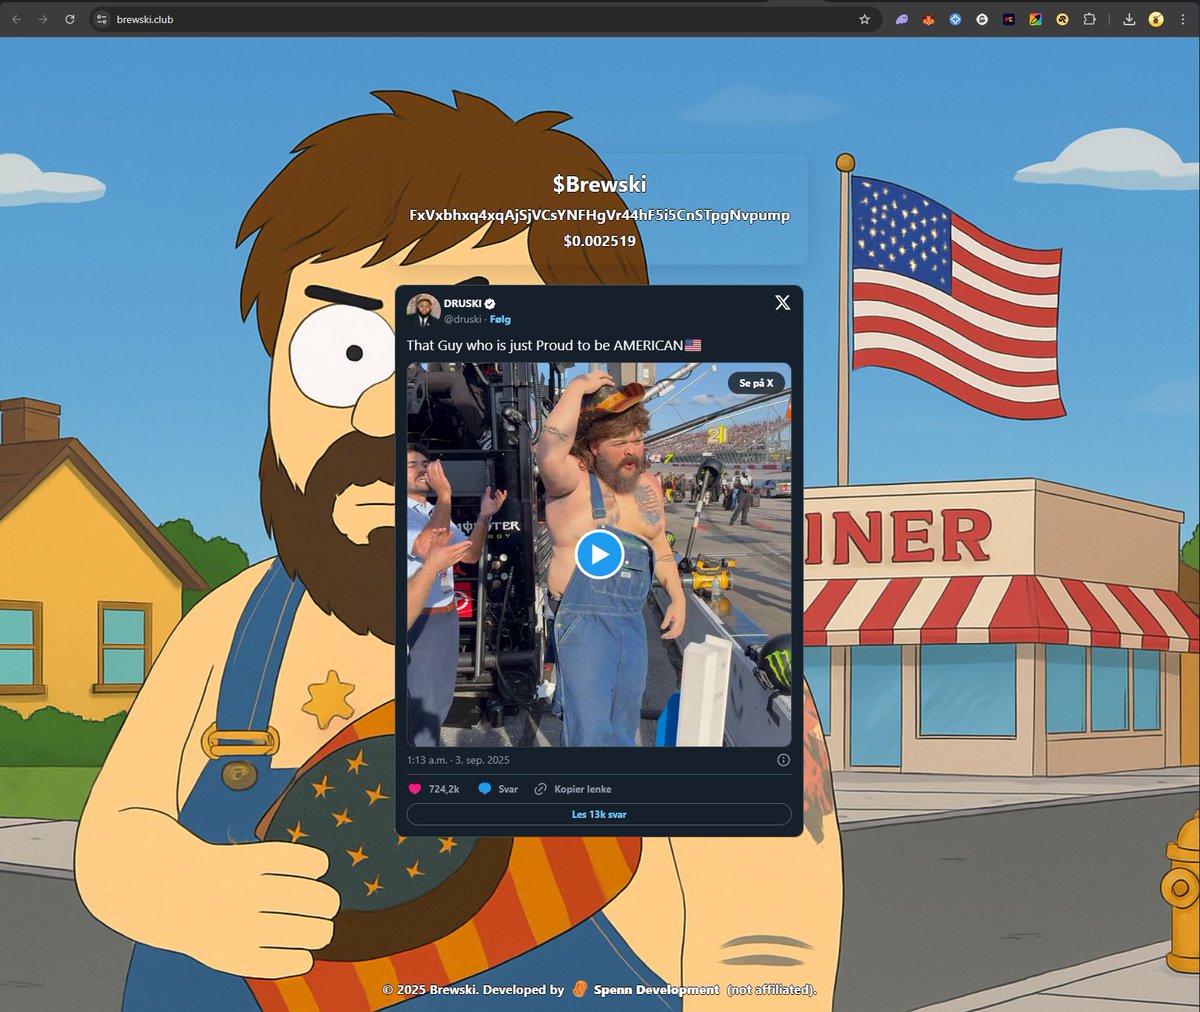1200x1012 pixels.
Task: Click the '(not affiliated).' footer text
Action: pos(771,990)
